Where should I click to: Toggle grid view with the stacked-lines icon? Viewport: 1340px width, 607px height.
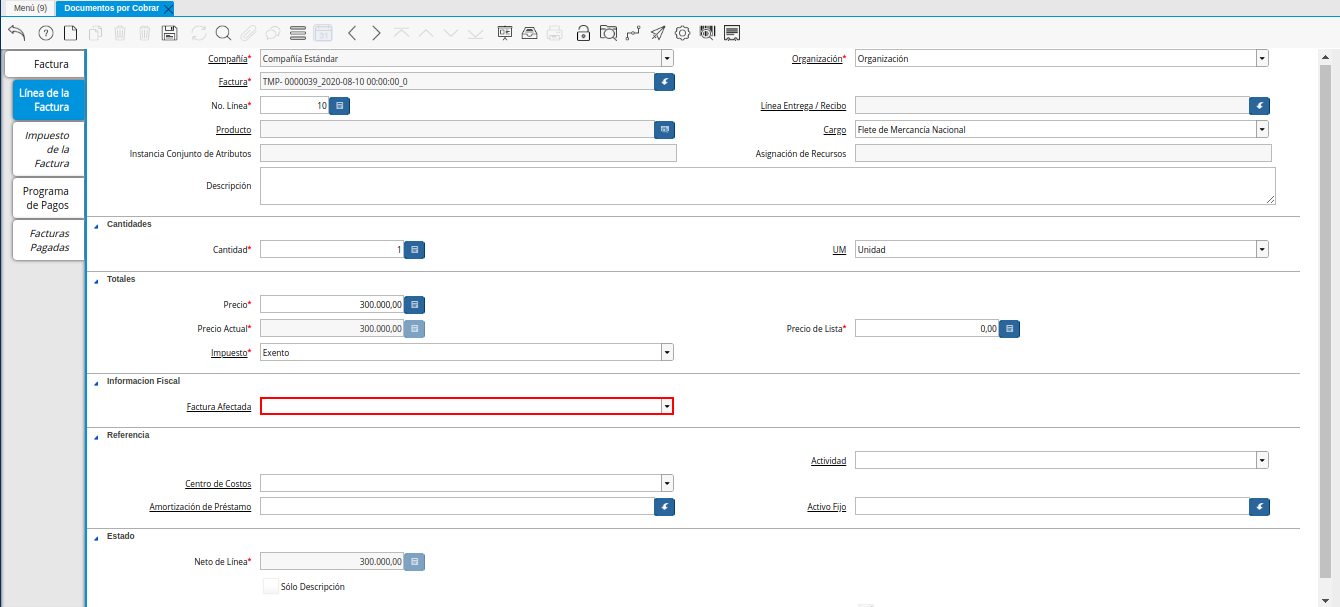pos(297,33)
